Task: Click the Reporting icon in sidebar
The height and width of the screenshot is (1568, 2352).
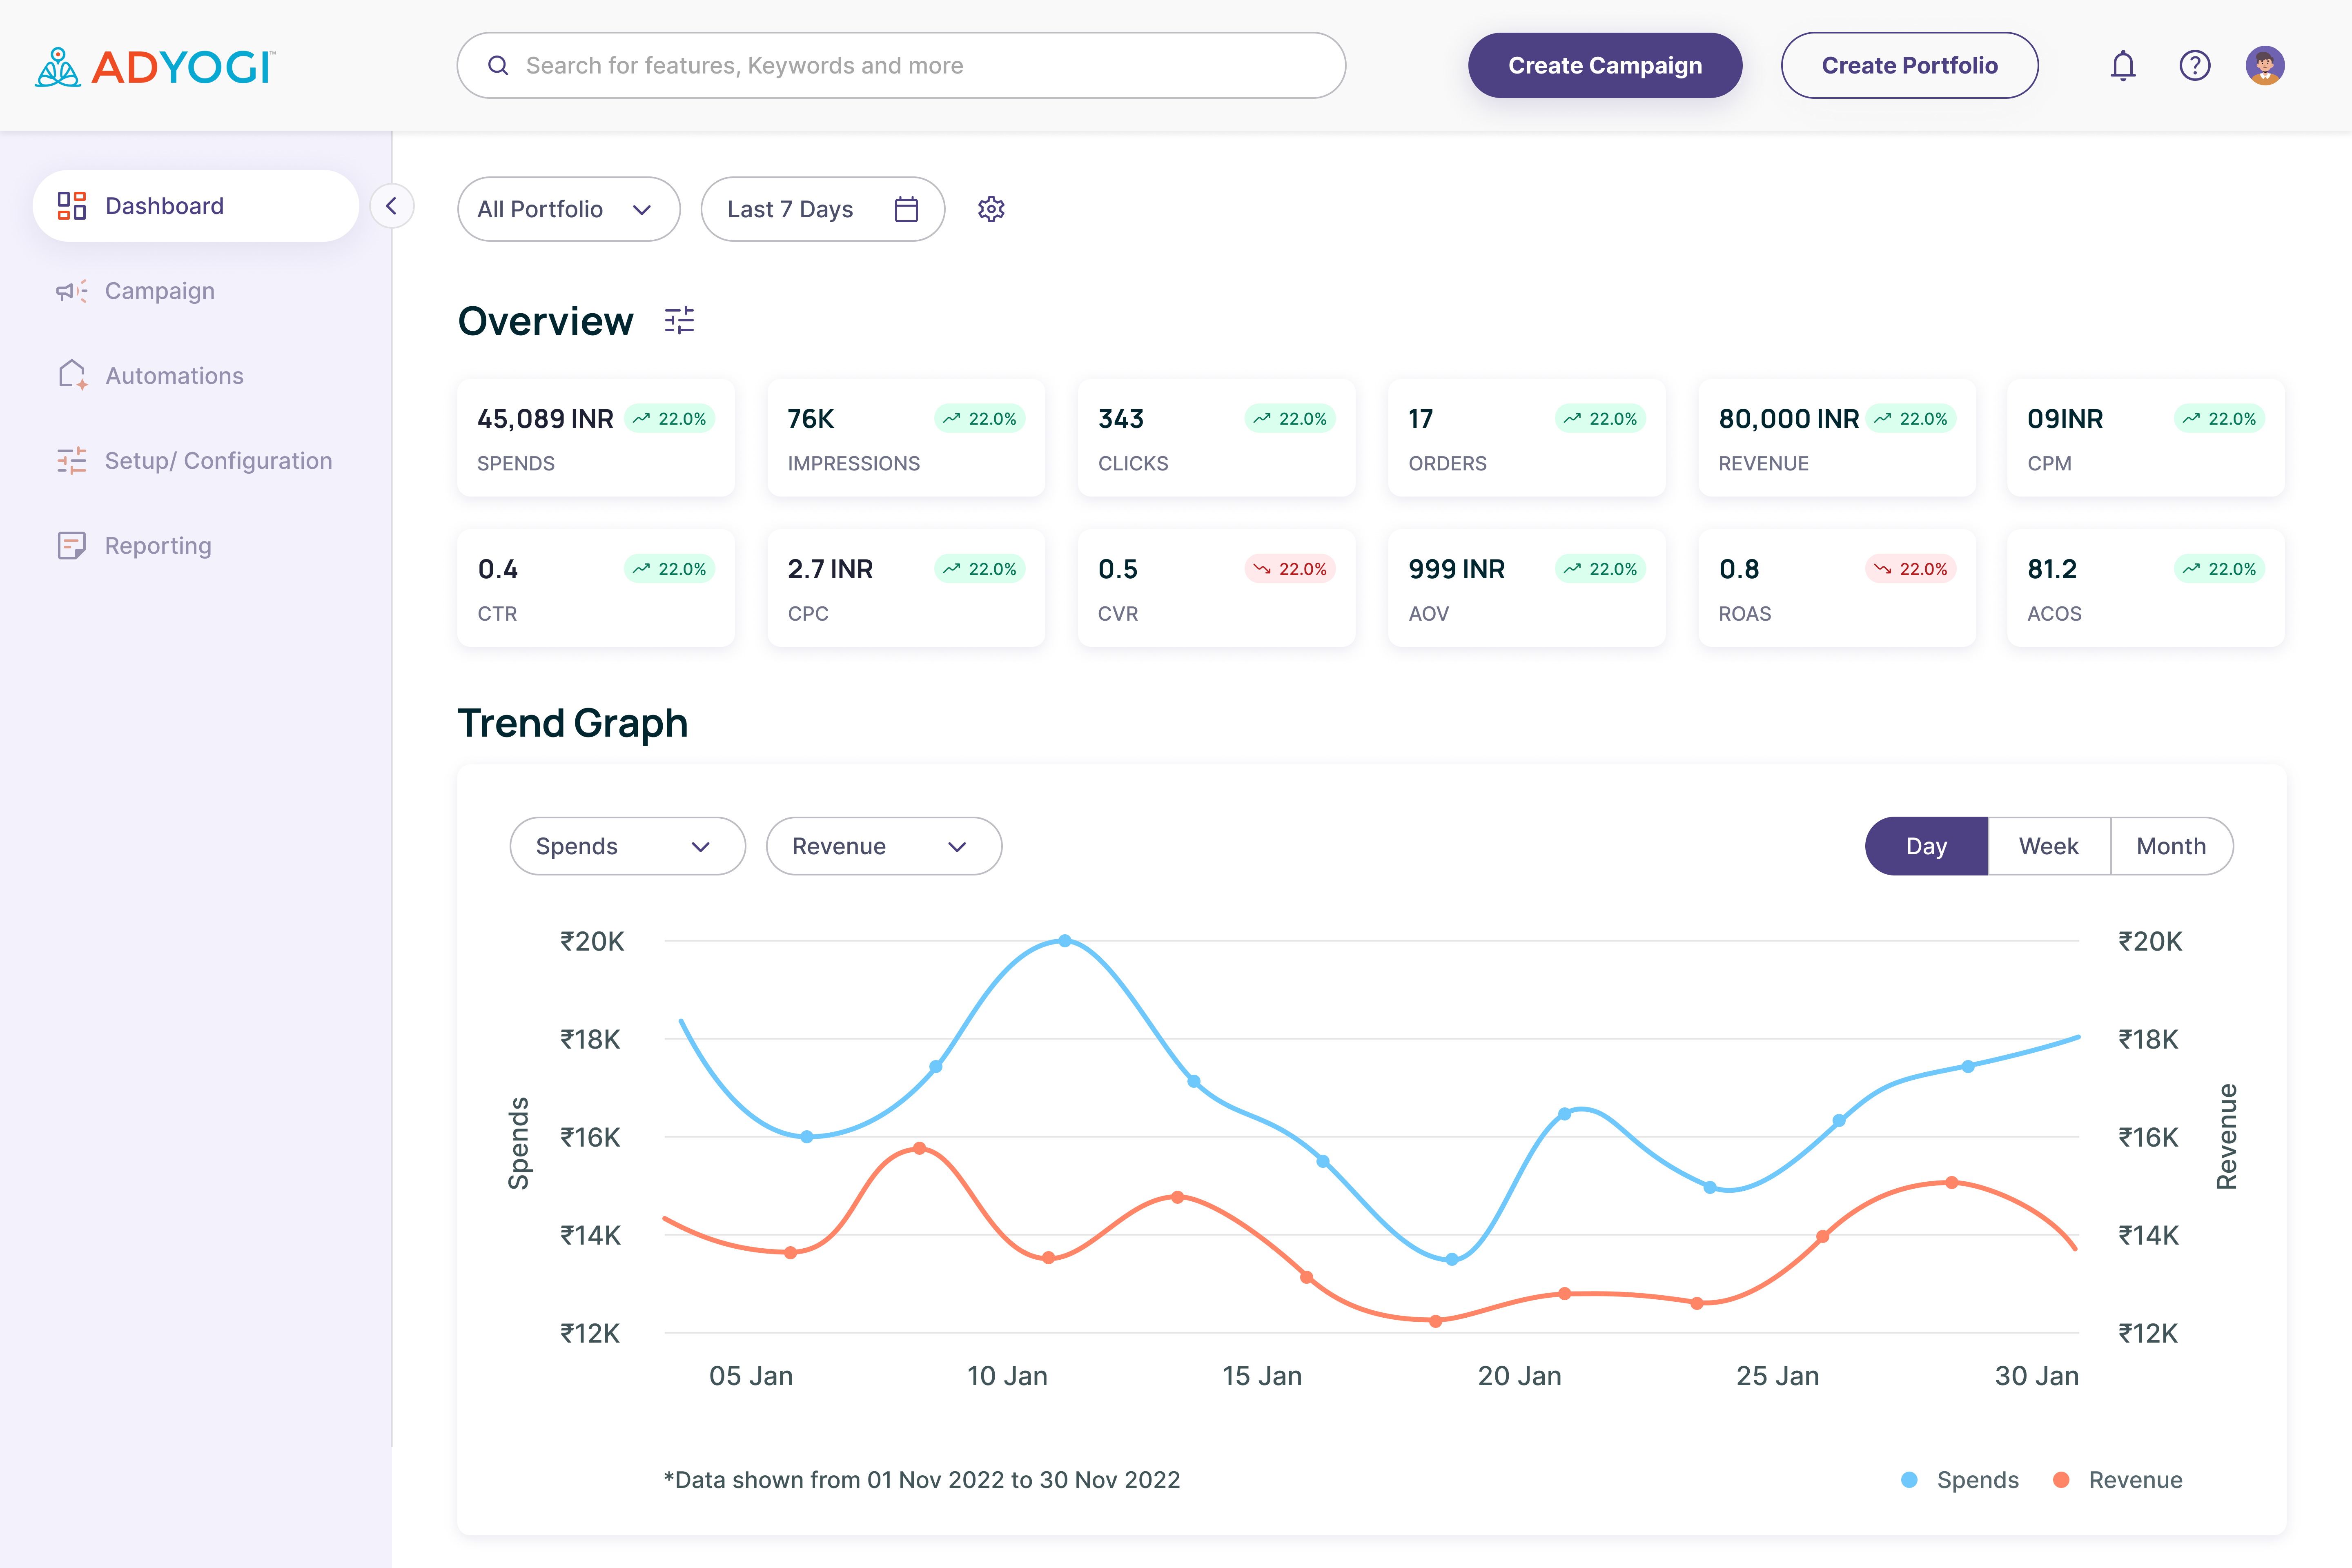Action: [71, 546]
